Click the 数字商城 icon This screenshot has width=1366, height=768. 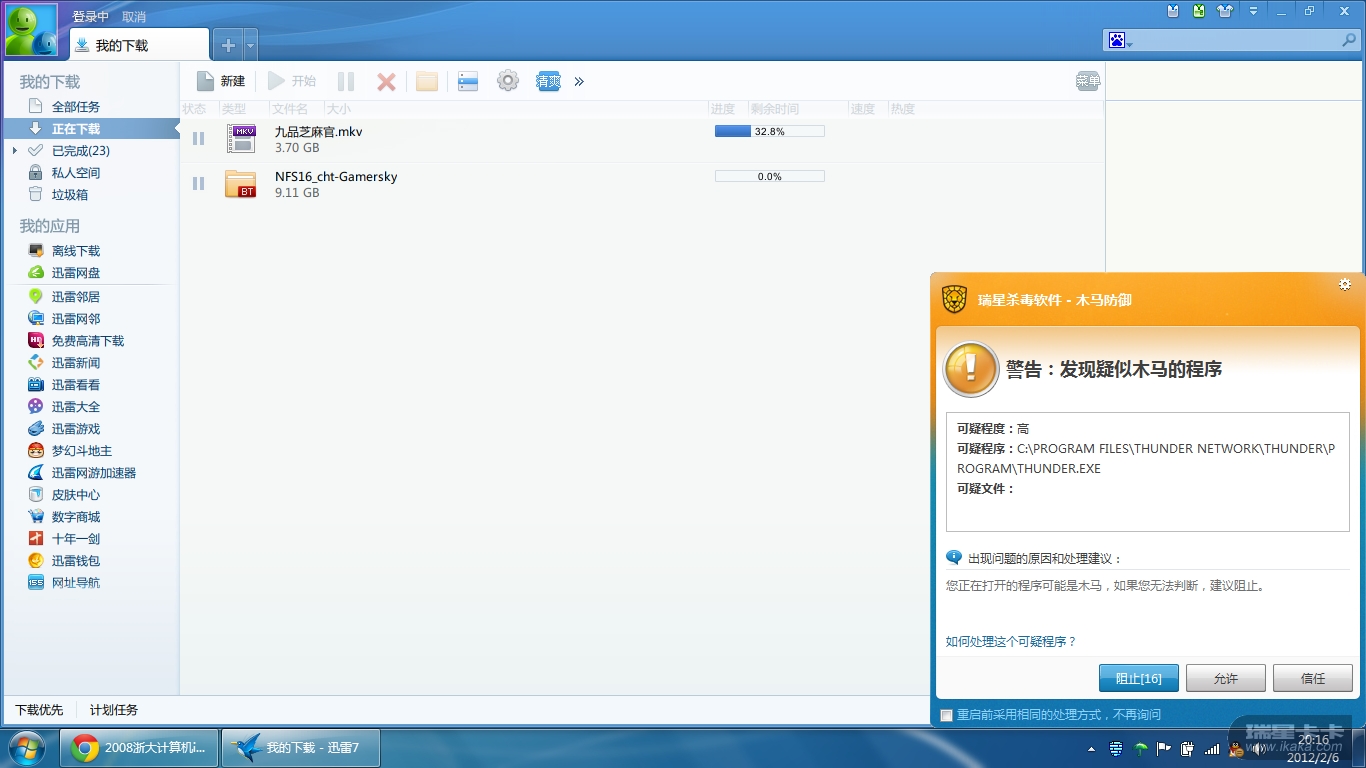click(x=36, y=517)
